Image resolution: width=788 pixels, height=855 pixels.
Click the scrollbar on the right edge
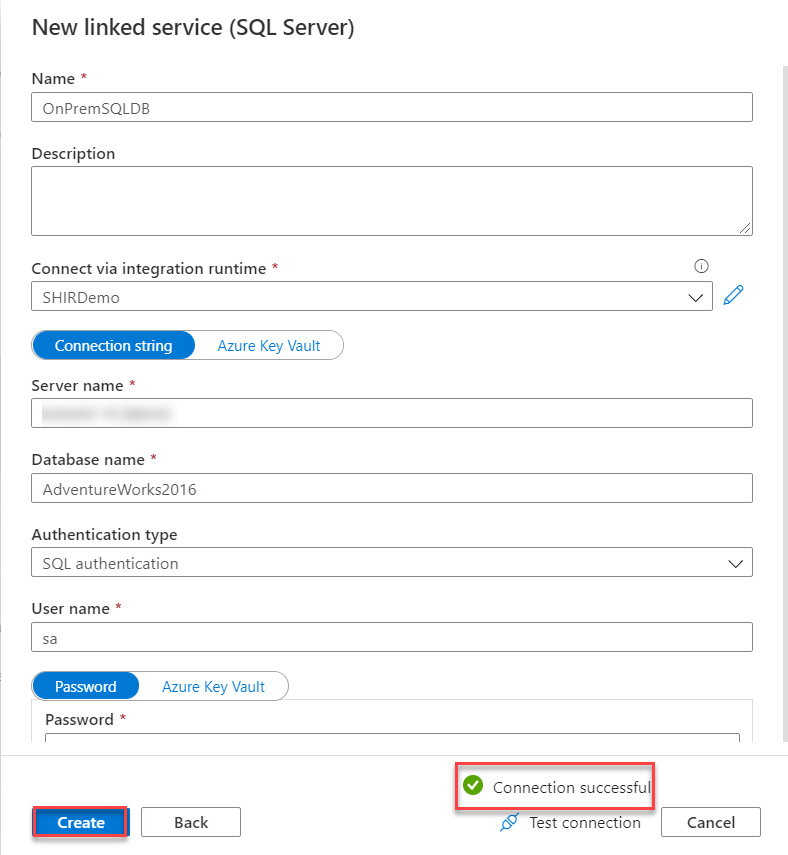coord(783,400)
